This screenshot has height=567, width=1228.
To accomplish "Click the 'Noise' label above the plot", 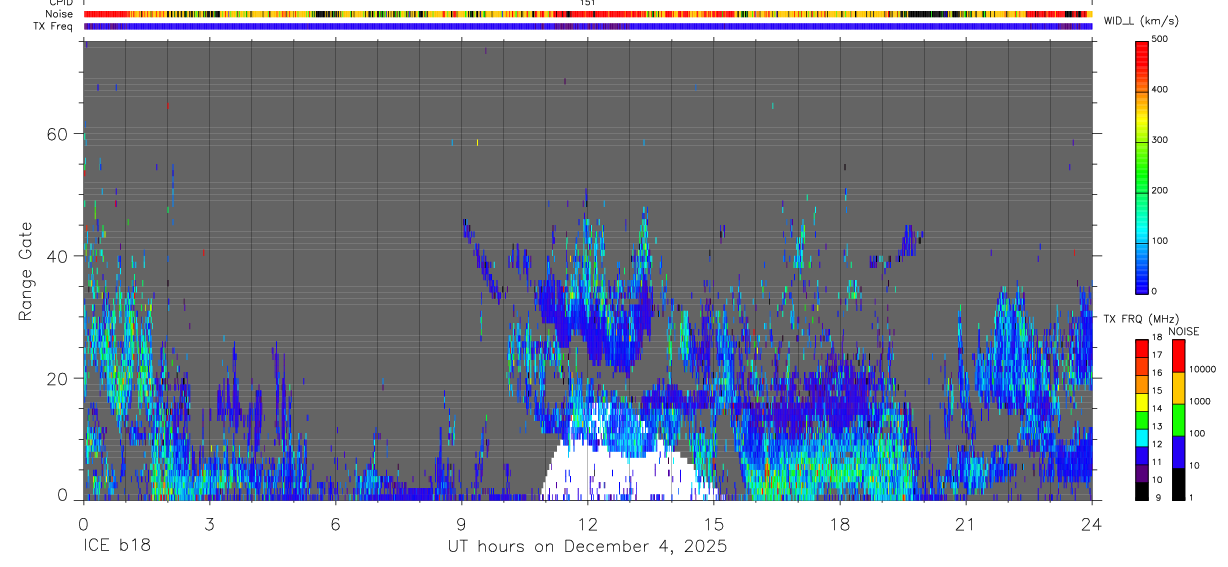I will pyautogui.click(x=59, y=14).
